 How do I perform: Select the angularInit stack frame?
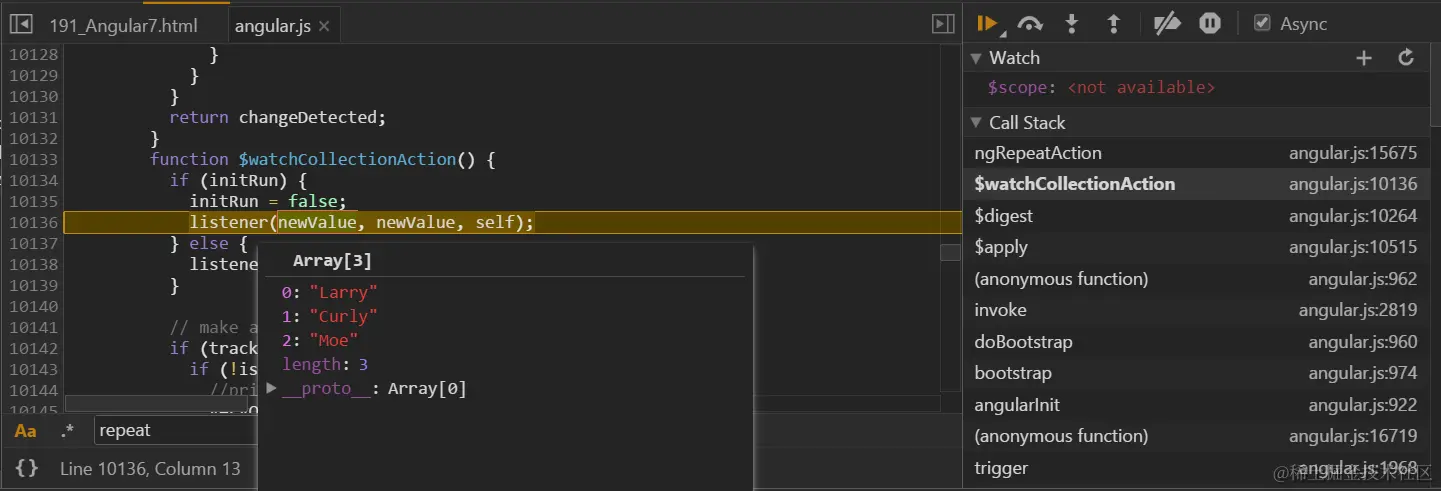[1196, 405]
